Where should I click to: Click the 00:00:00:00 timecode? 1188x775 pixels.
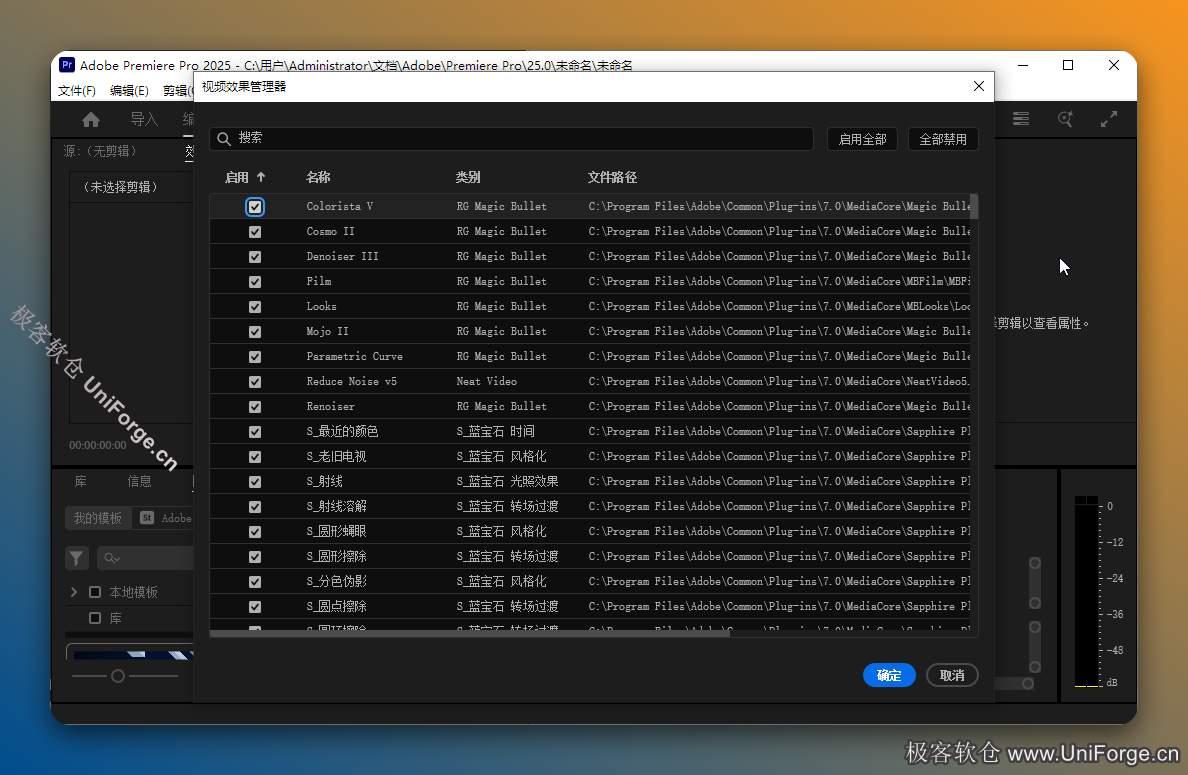(x=98, y=445)
